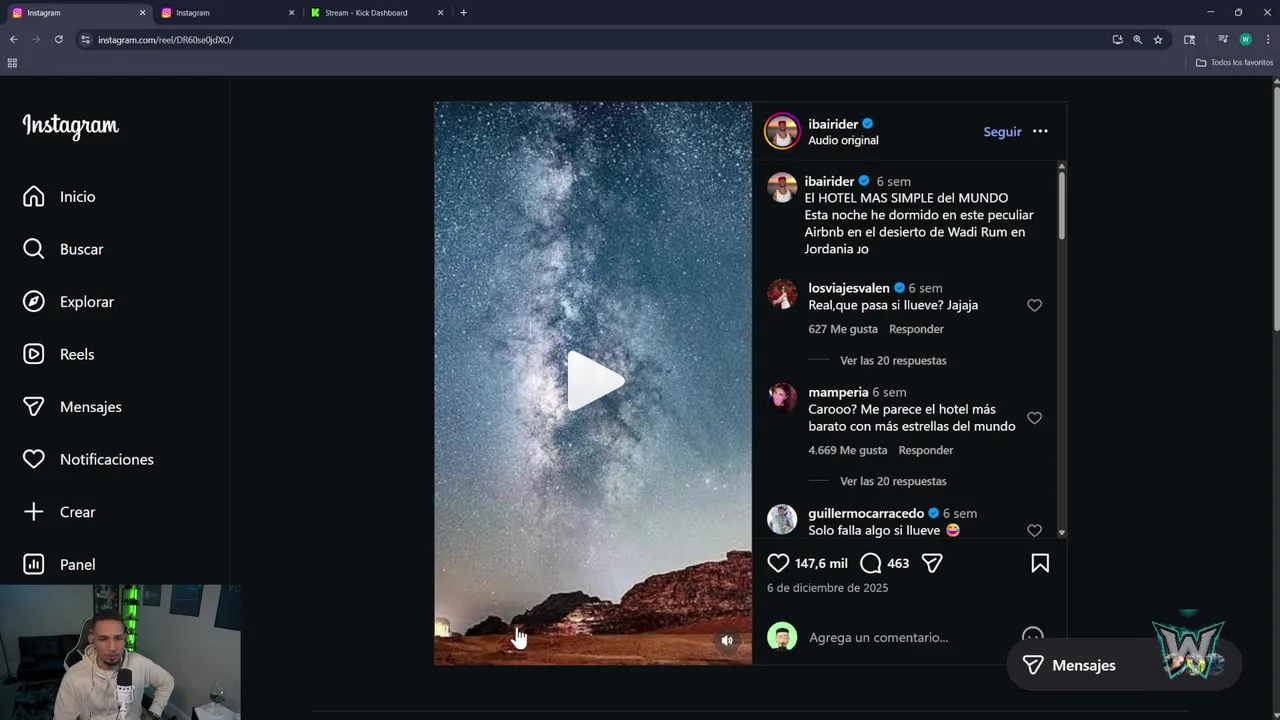Screen dimensions: 1280x720
Task: View the 147,6 mil likes count
Action: (821, 564)
